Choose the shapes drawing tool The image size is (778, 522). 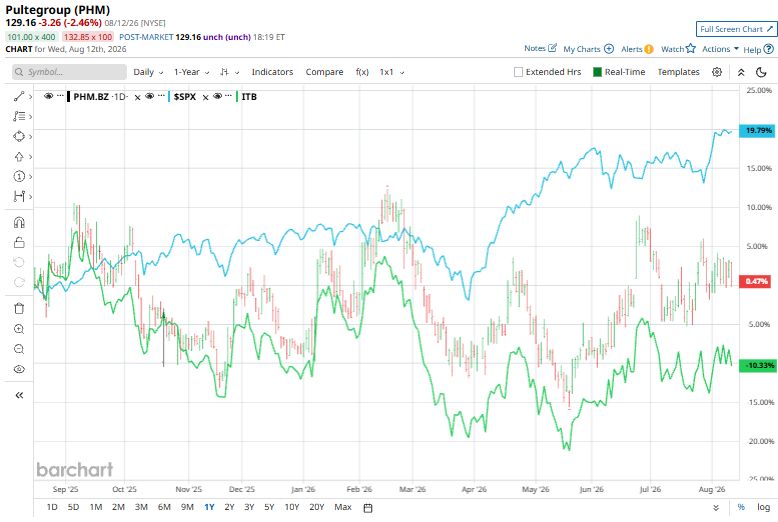coord(19,136)
